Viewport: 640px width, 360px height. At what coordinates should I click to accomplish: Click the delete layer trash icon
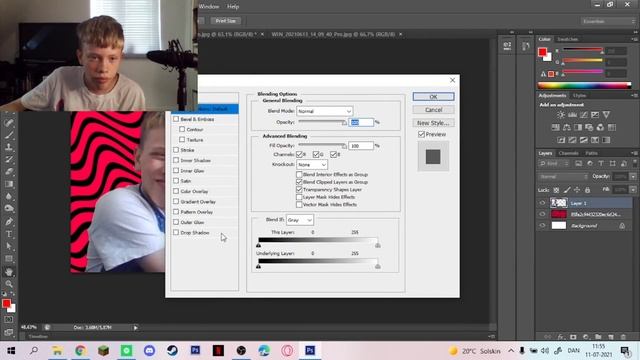pyautogui.click(x=623, y=337)
